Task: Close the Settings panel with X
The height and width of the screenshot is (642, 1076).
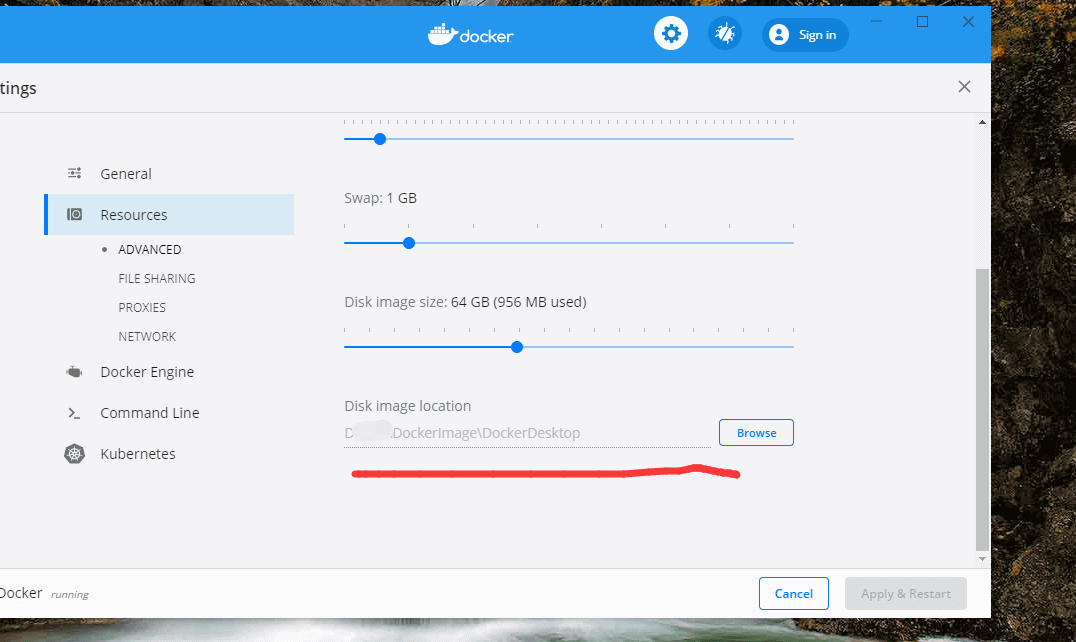Action: pos(964,87)
